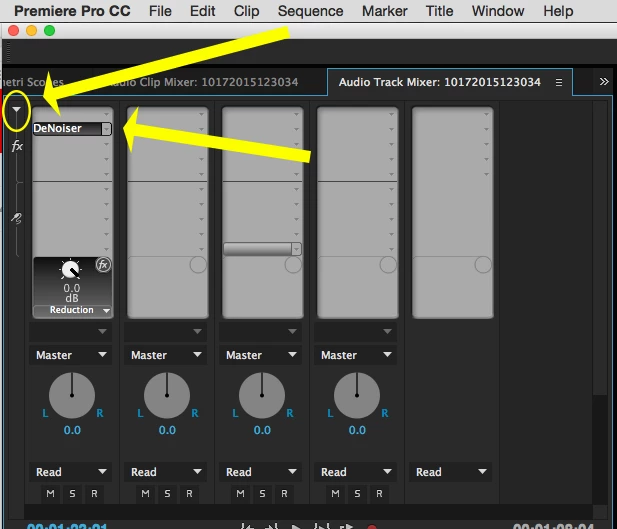The height and width of the screenshot is (529, 617).
Task: Enable record on fourth track with R
Action: point(379,493)
